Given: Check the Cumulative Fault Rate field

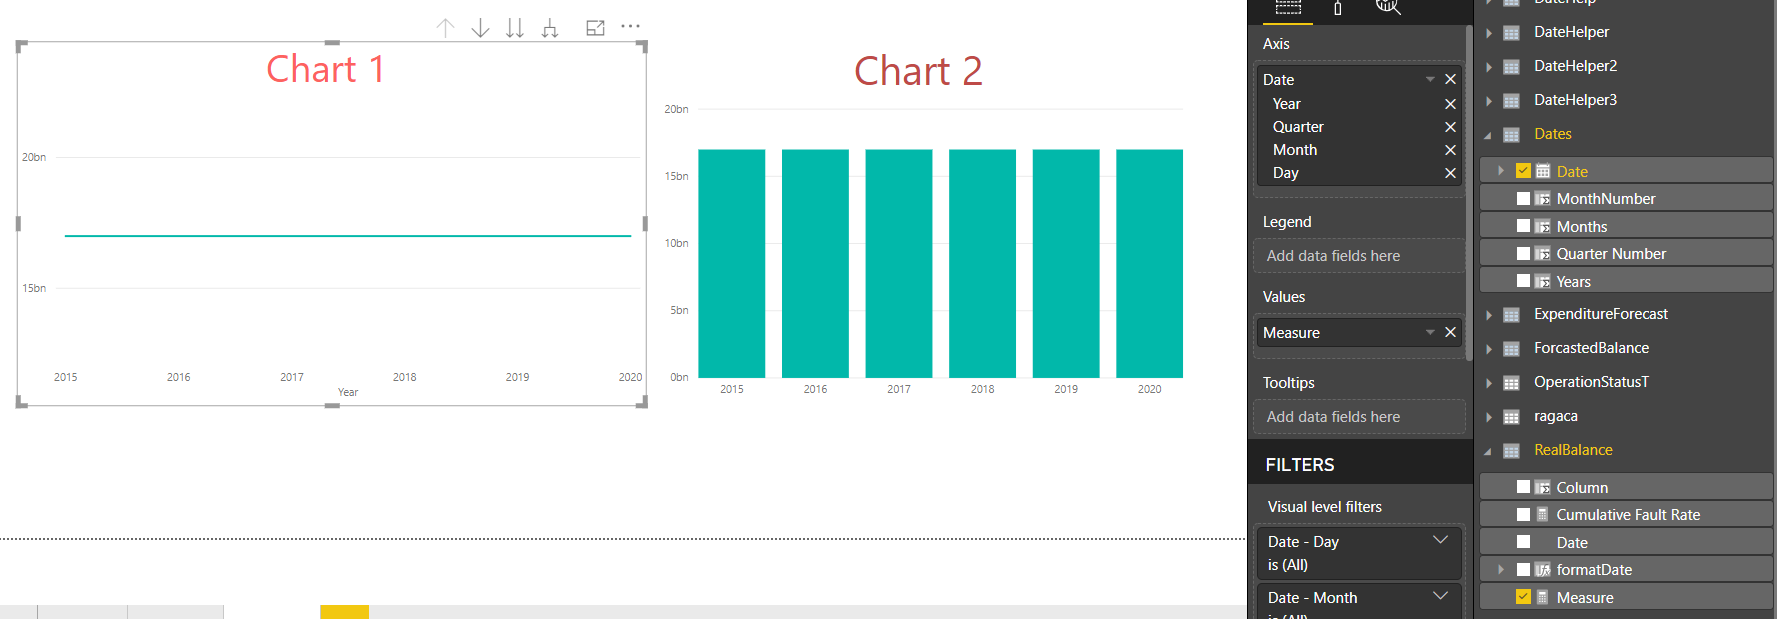Looking at the screenshot, I should pos(1523,514).
